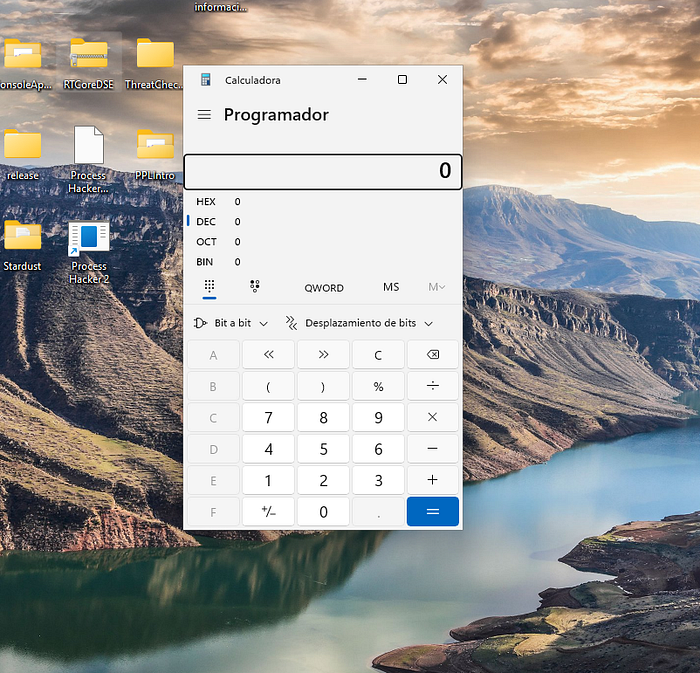This screenshot has height=673, width=700.
Task: Click digit 7 on the keypad
Action: click(x=268, y=417)
